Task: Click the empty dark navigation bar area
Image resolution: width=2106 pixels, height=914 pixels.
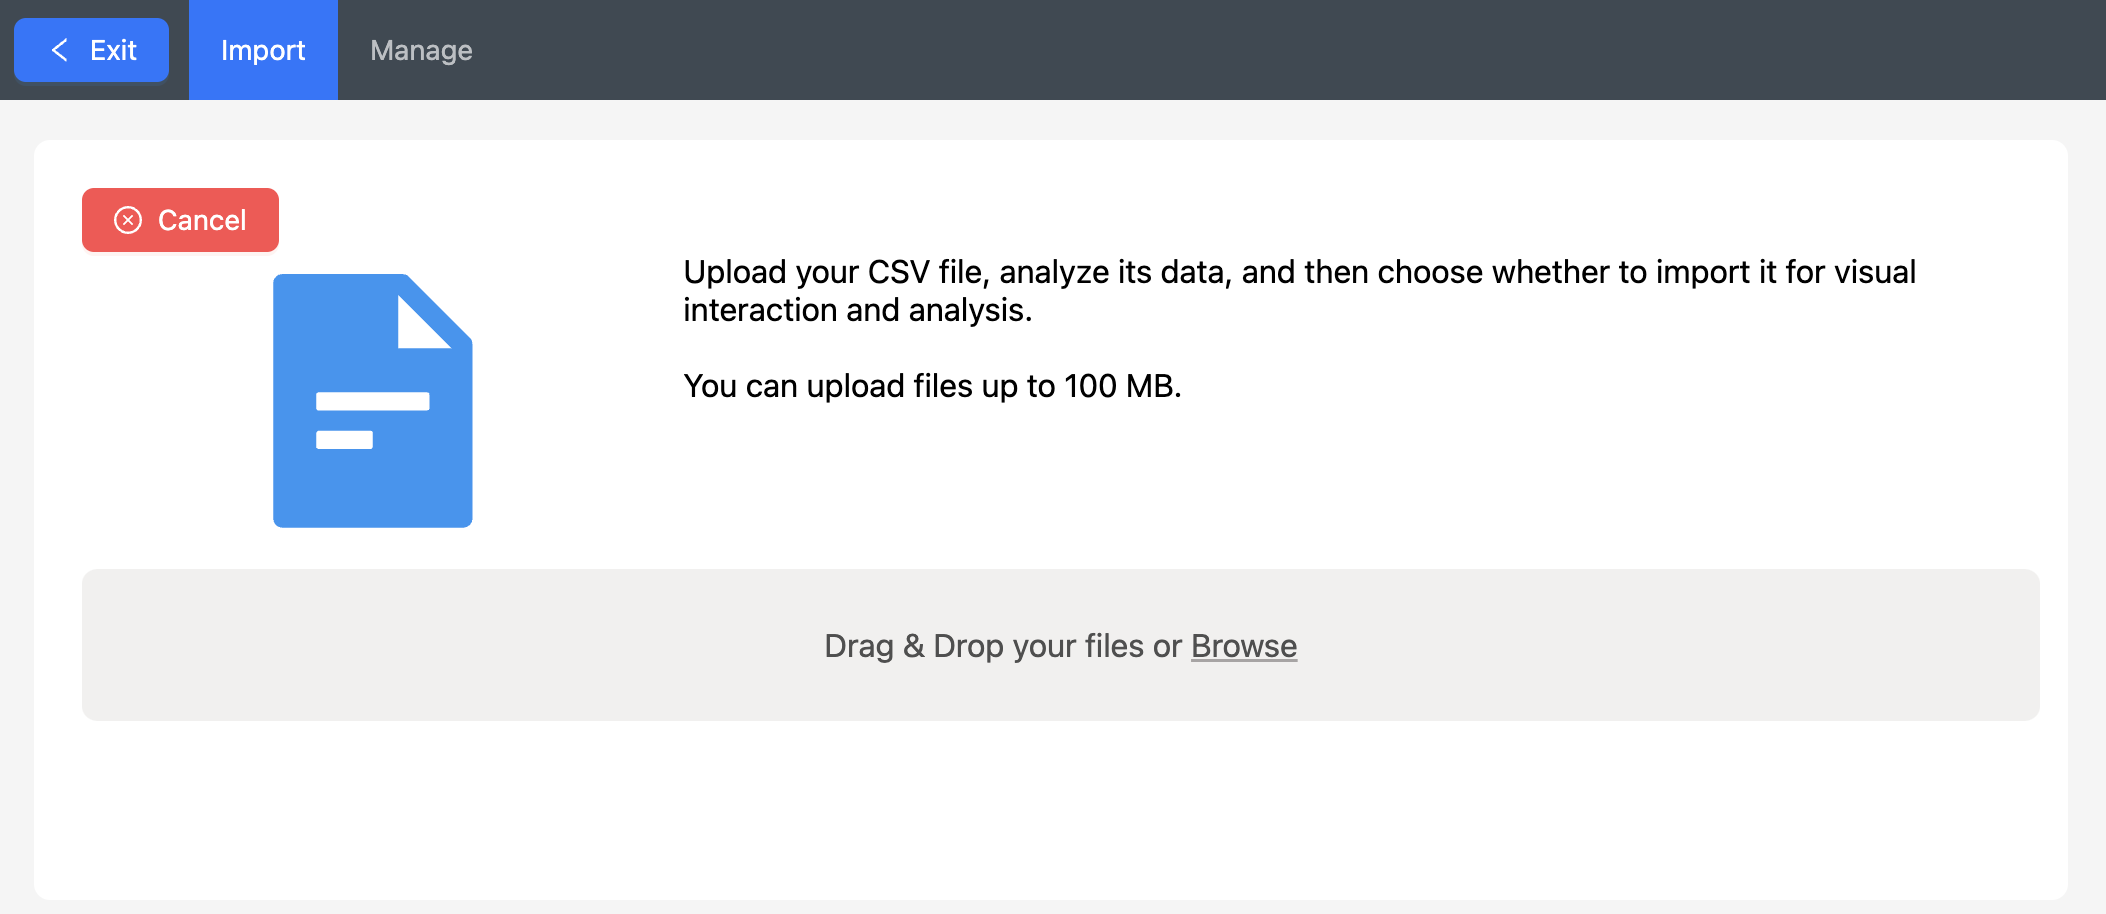Action: 1300,50
